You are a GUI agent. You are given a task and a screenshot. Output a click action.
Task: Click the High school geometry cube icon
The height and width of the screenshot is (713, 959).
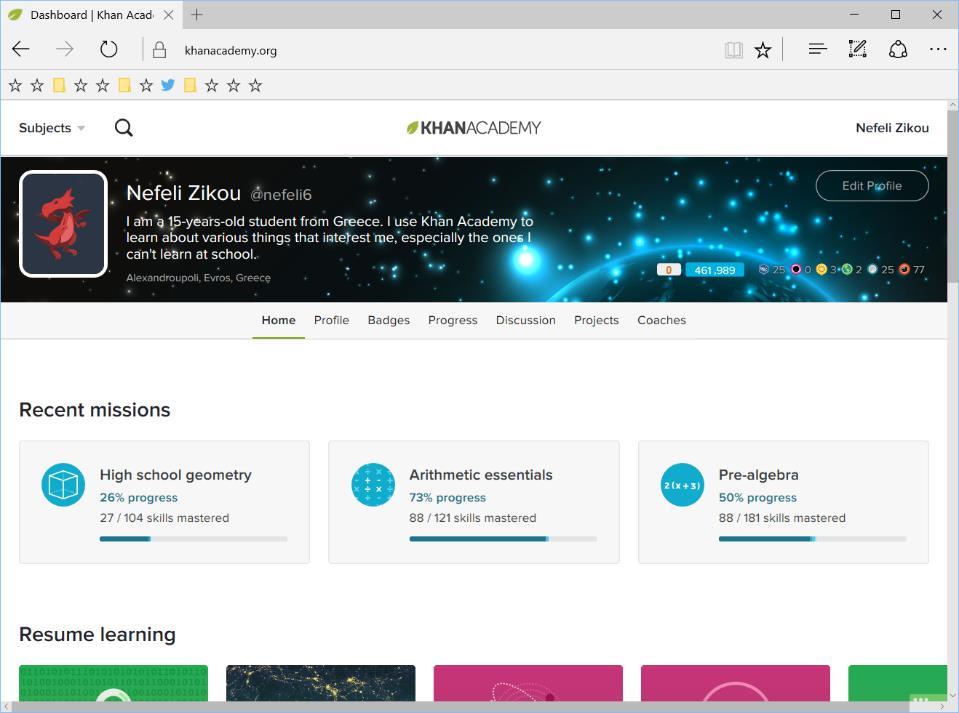pos(63,485)
